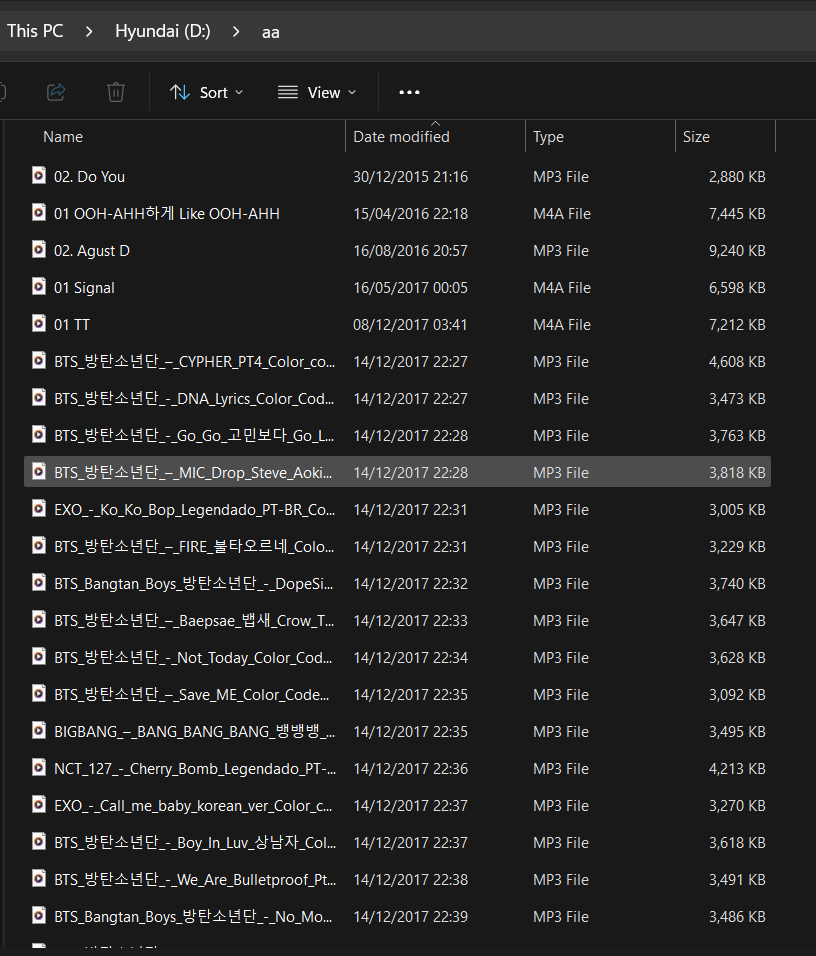Navigate to This PC breadcrumb
This screenshot has height=956, width=816.
coord(35,32)
